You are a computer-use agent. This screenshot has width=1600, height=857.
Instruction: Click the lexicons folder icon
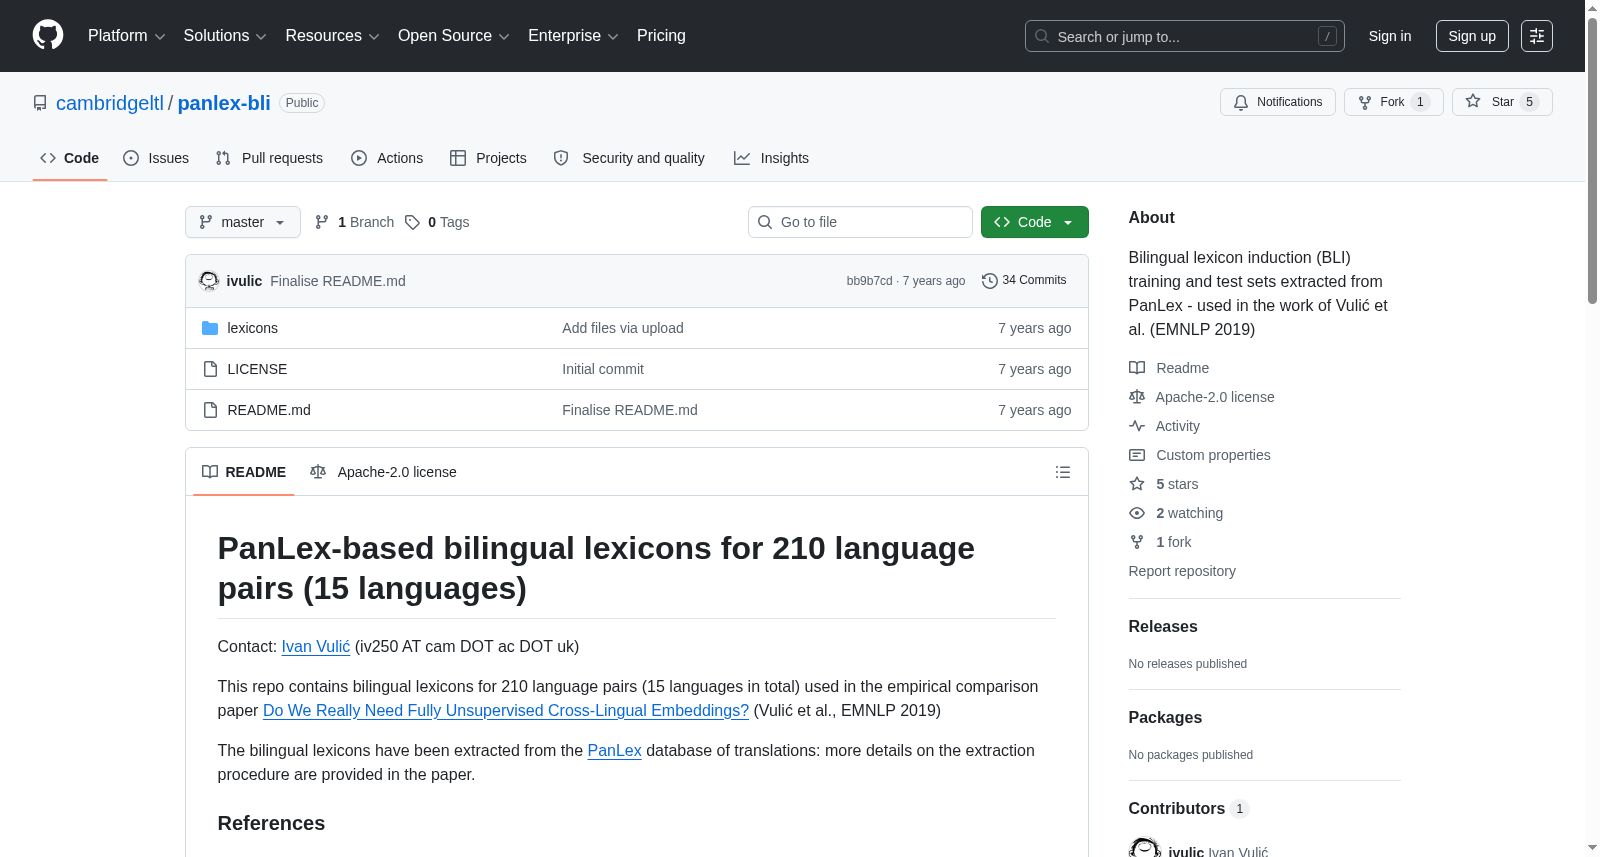pos(210,328)
